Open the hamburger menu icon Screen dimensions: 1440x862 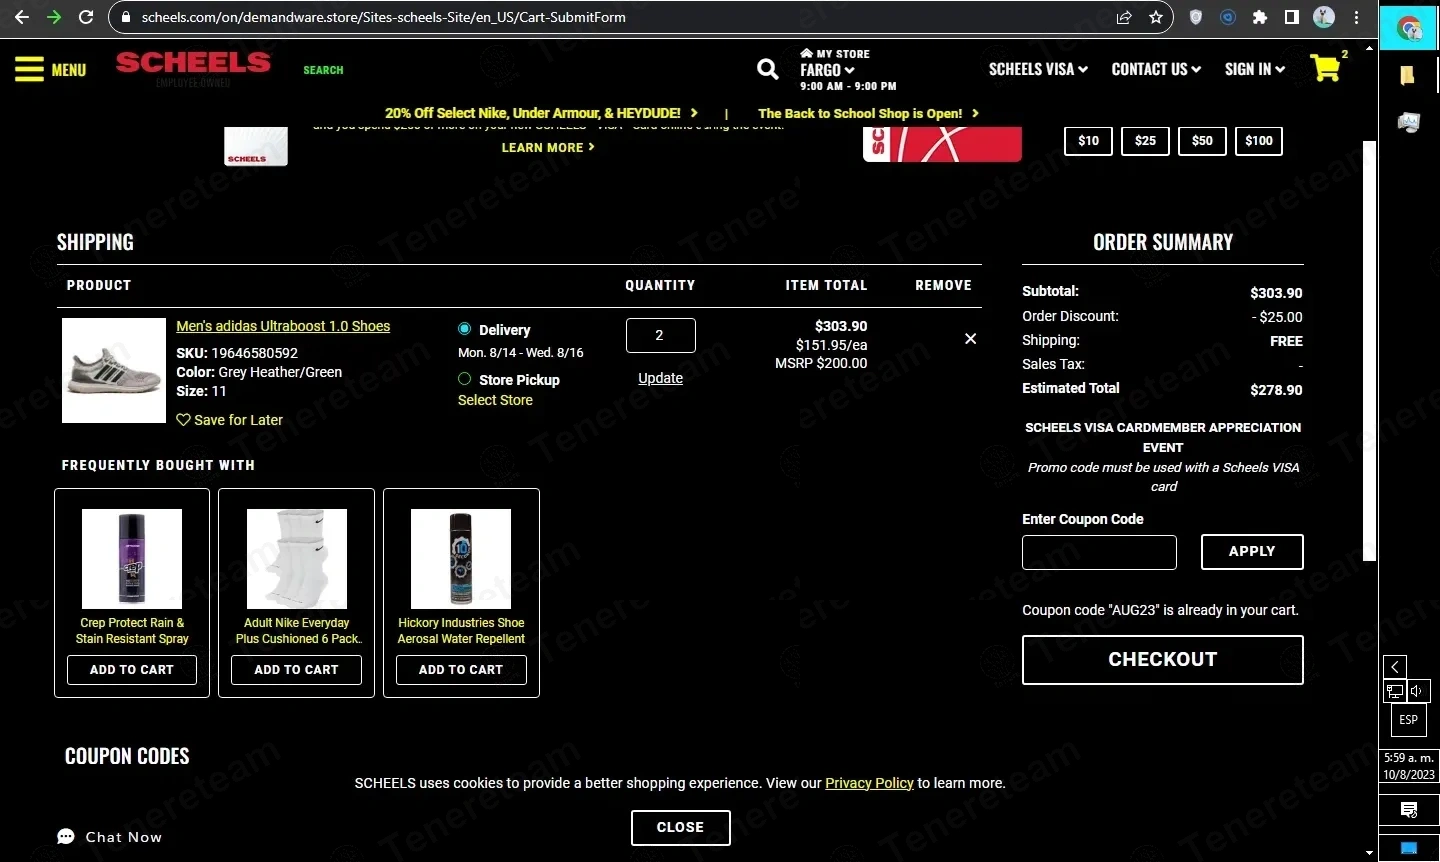tap(29, 69)
